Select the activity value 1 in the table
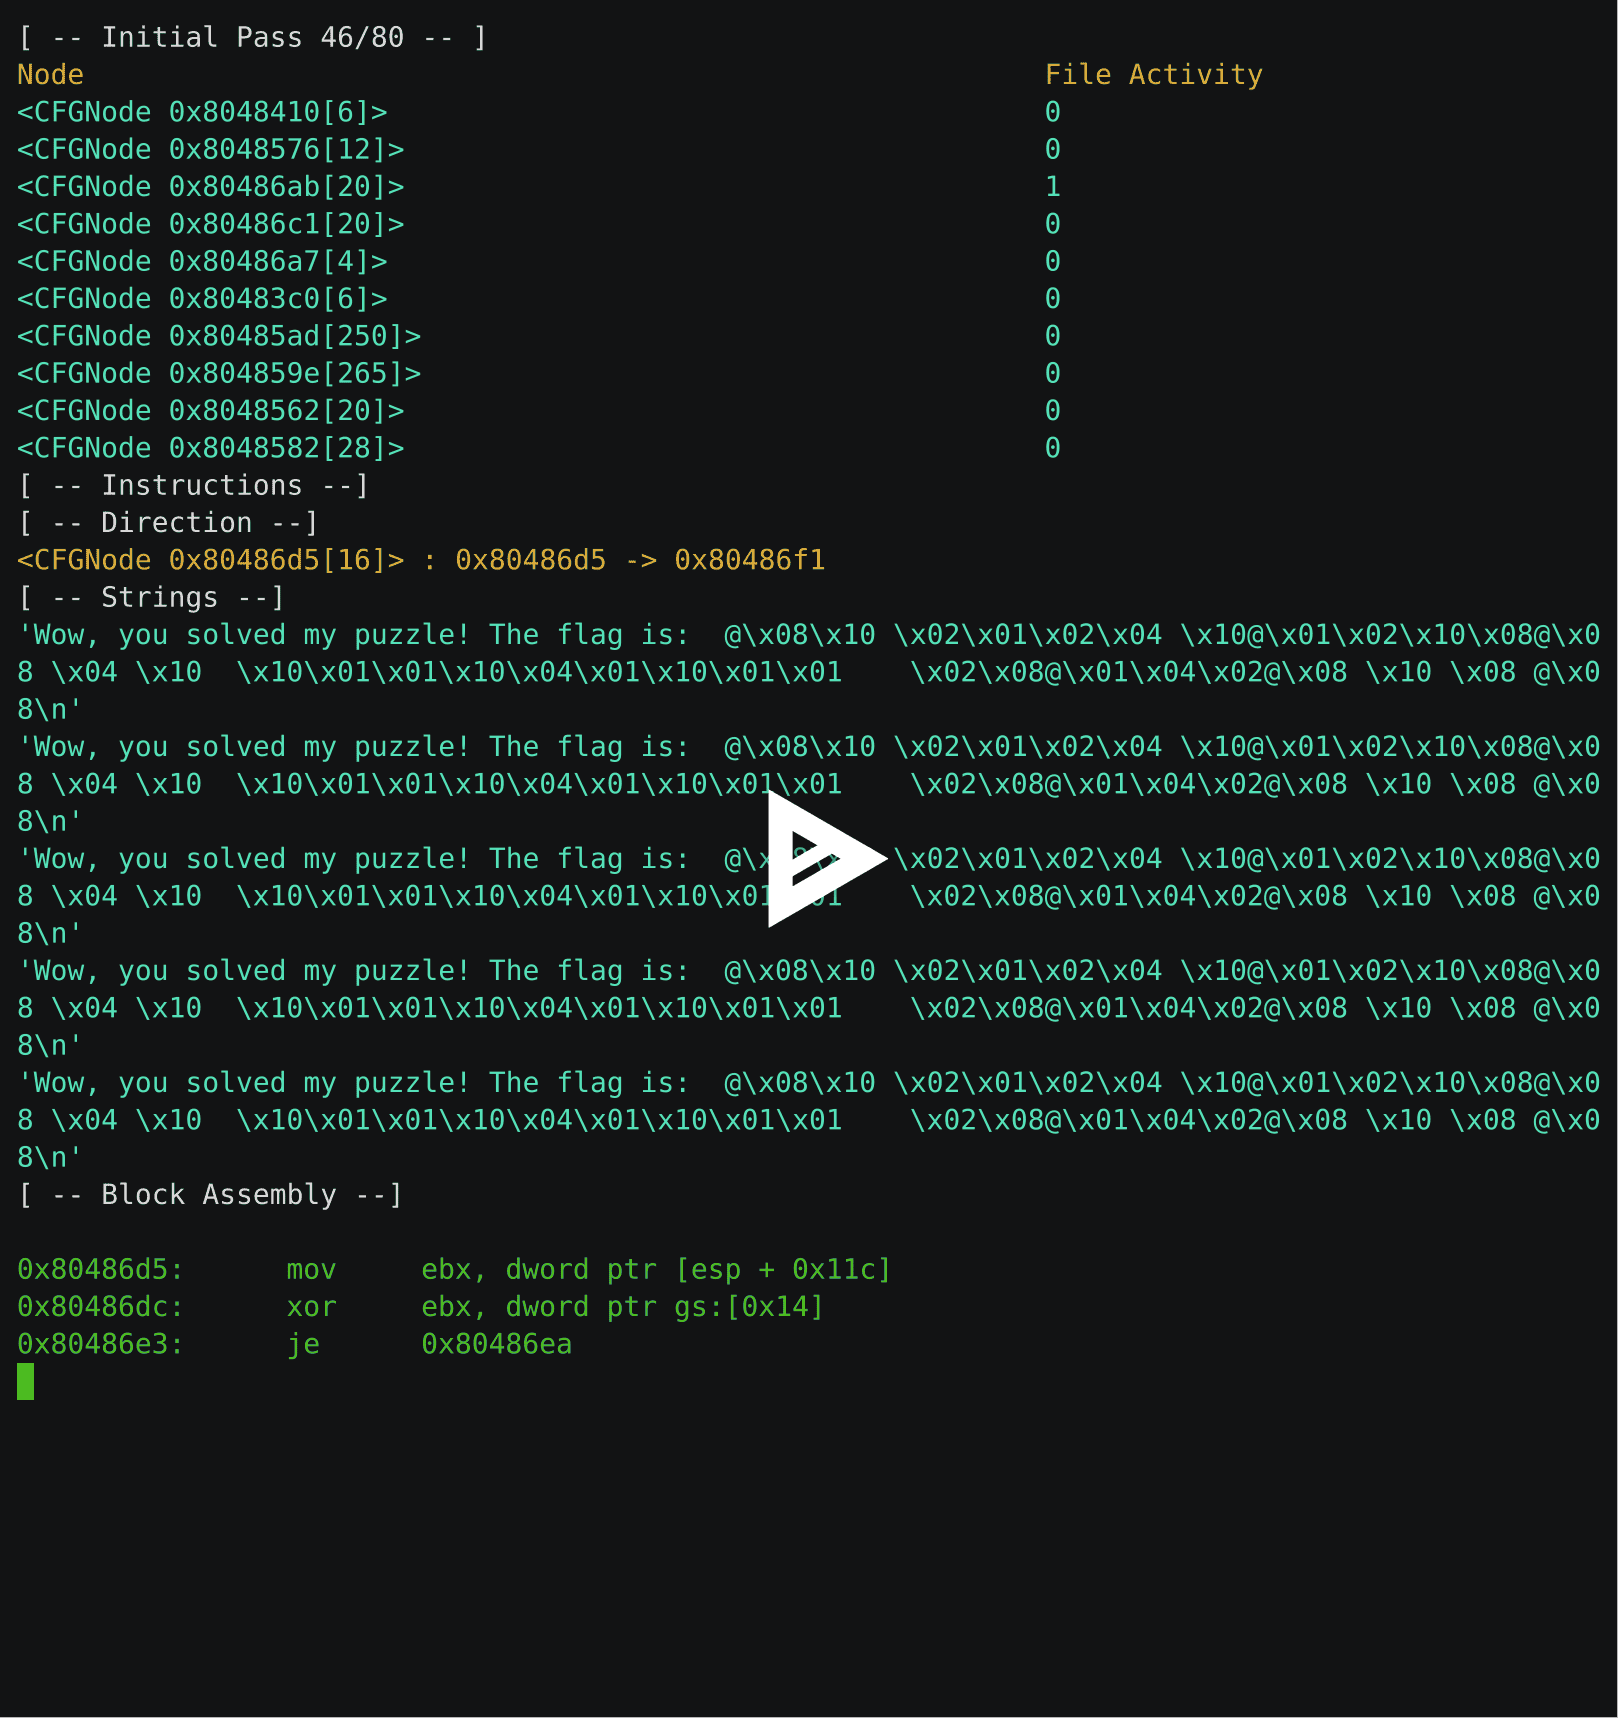The width and height of the screenshot is (1618, 1718). coord(1052,186)
